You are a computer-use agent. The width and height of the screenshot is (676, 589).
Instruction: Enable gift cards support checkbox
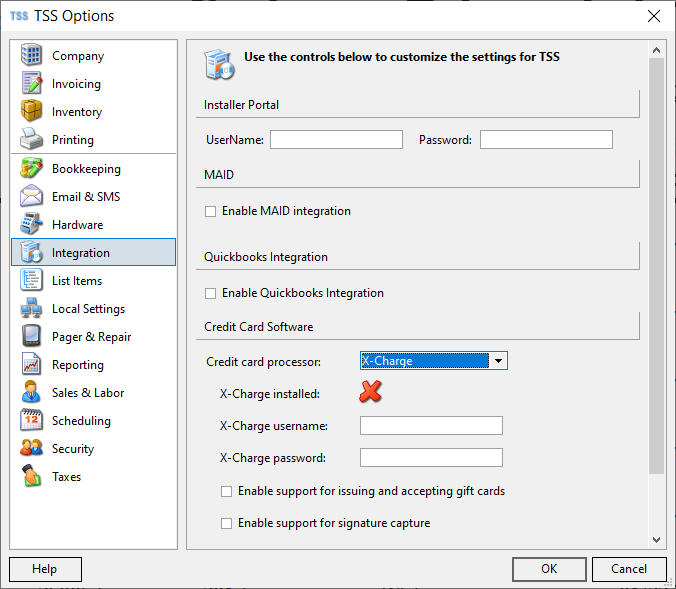(x=226, y=491)
